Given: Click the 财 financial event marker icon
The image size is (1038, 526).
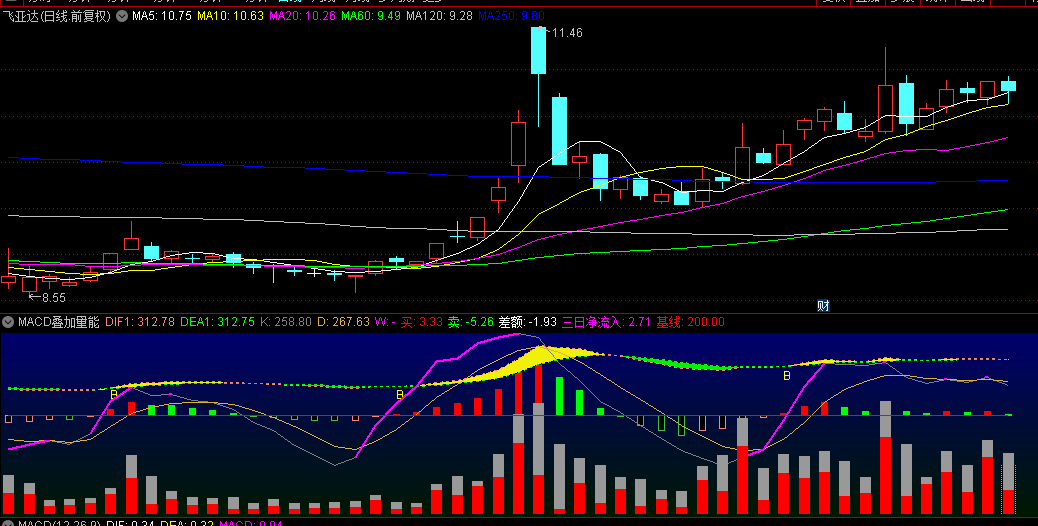Looking at the screenshot, I should (824, 306).
